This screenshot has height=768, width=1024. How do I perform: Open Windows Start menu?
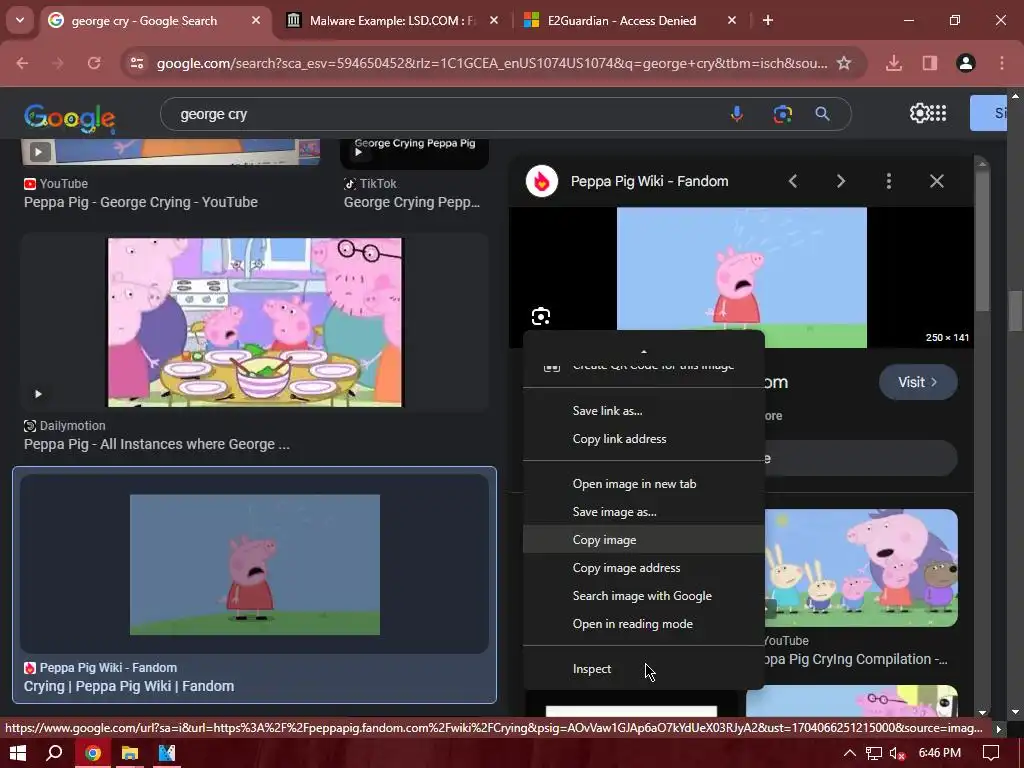(x=18, y=753)
